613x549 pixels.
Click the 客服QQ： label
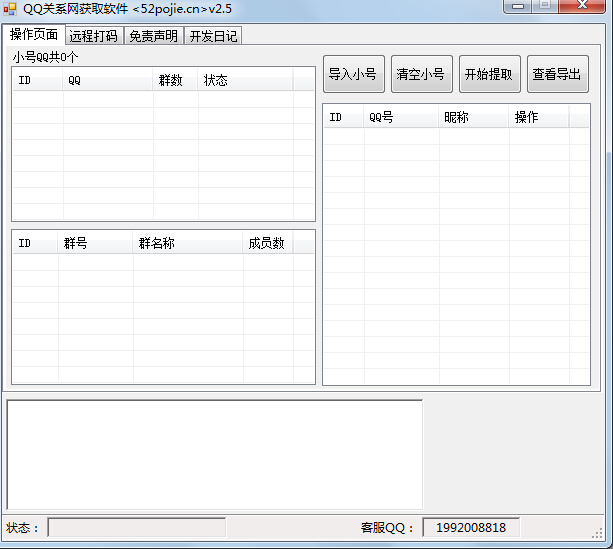[x=387, y=528]
